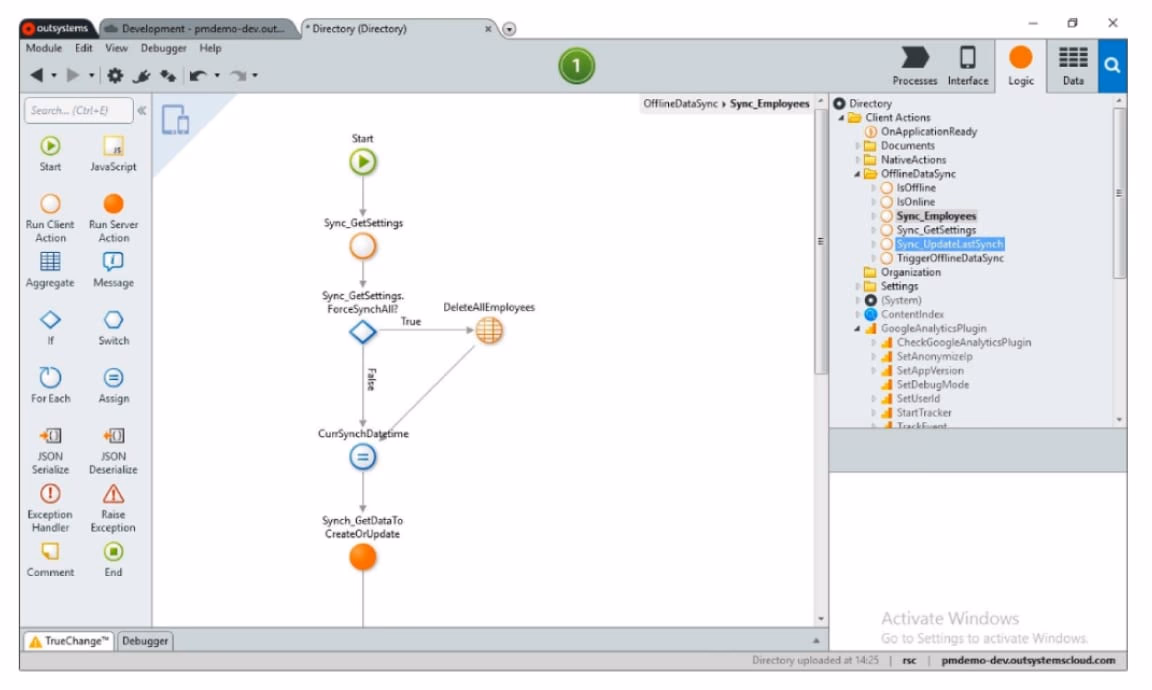Select the Exception Handler tool

point(50,508)
